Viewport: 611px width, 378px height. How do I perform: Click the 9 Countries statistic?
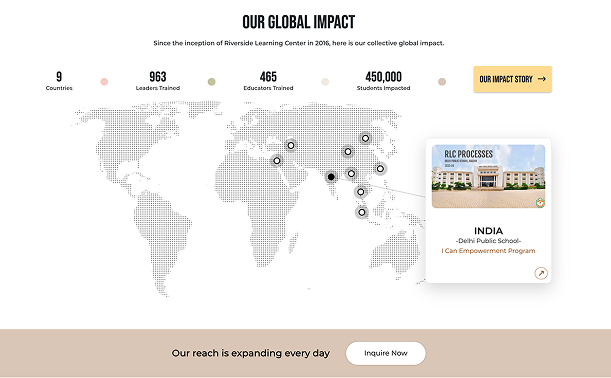[x=59, y=81]
